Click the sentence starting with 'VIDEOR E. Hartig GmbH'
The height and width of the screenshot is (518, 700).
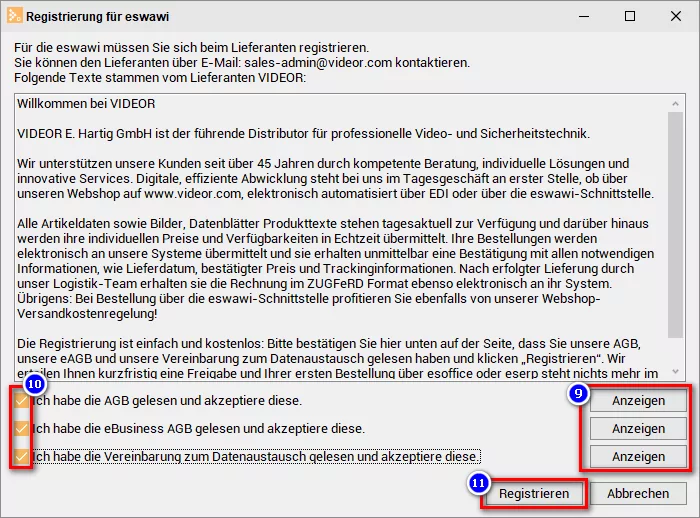[x=304, y=134]
